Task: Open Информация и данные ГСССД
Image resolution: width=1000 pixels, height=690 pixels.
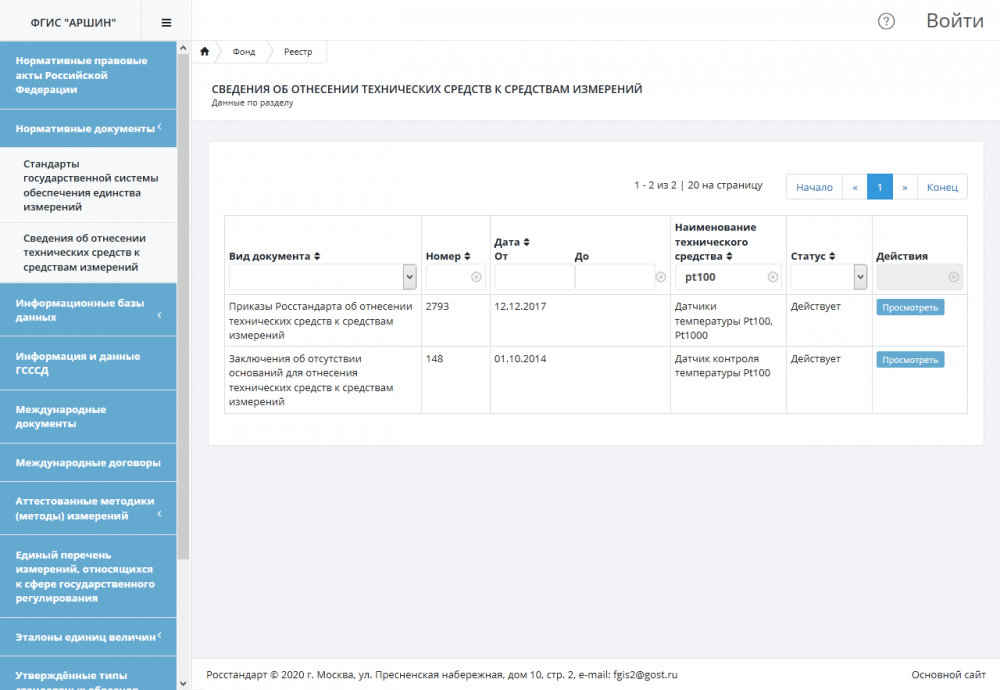Action: tap(88, 363)
